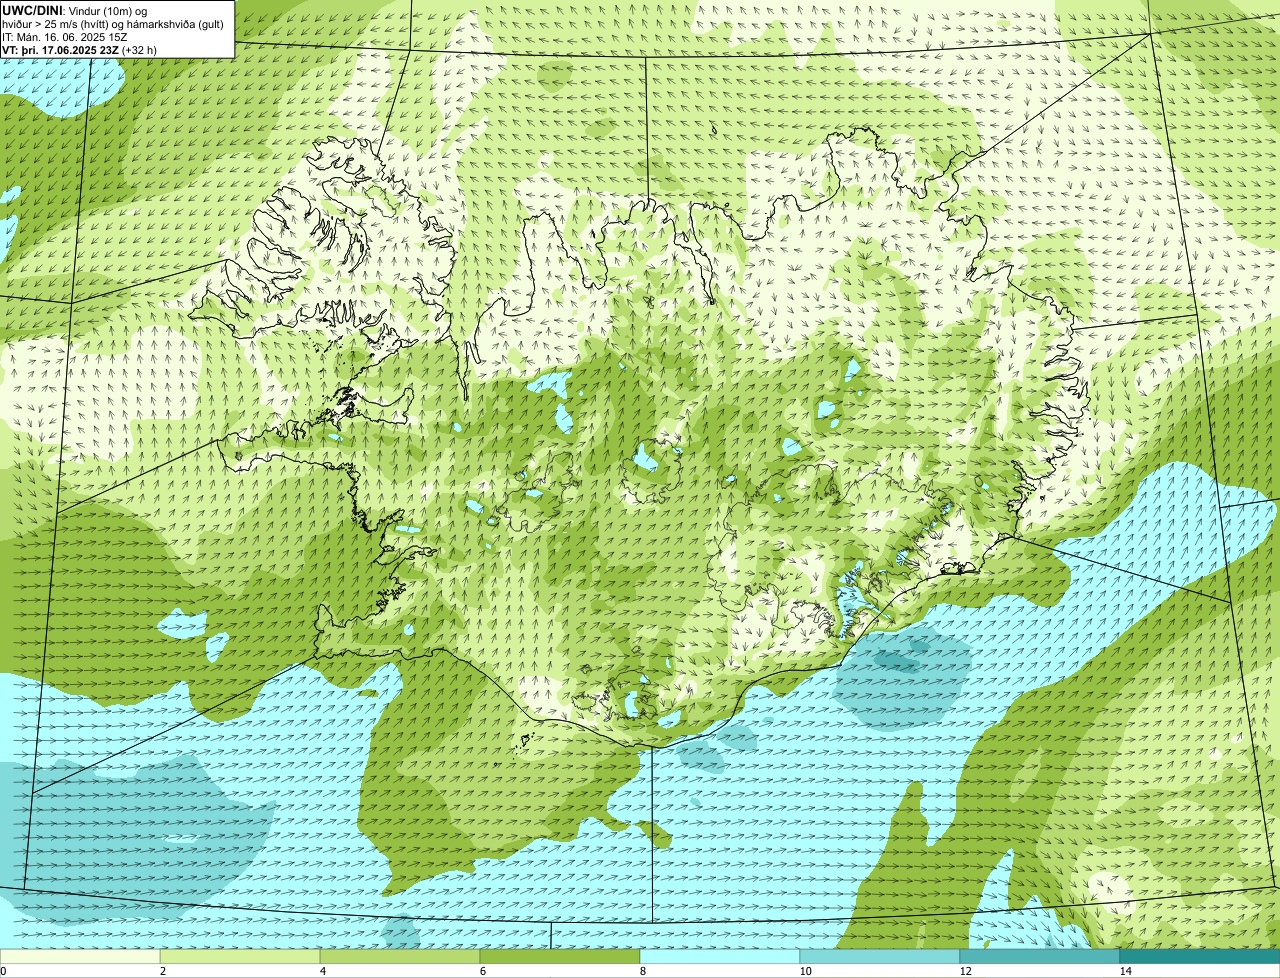Click the 12–14 m/s teal swatch
The width and height of the screenshot is (1280, 978).
(x=1040, y=956)
